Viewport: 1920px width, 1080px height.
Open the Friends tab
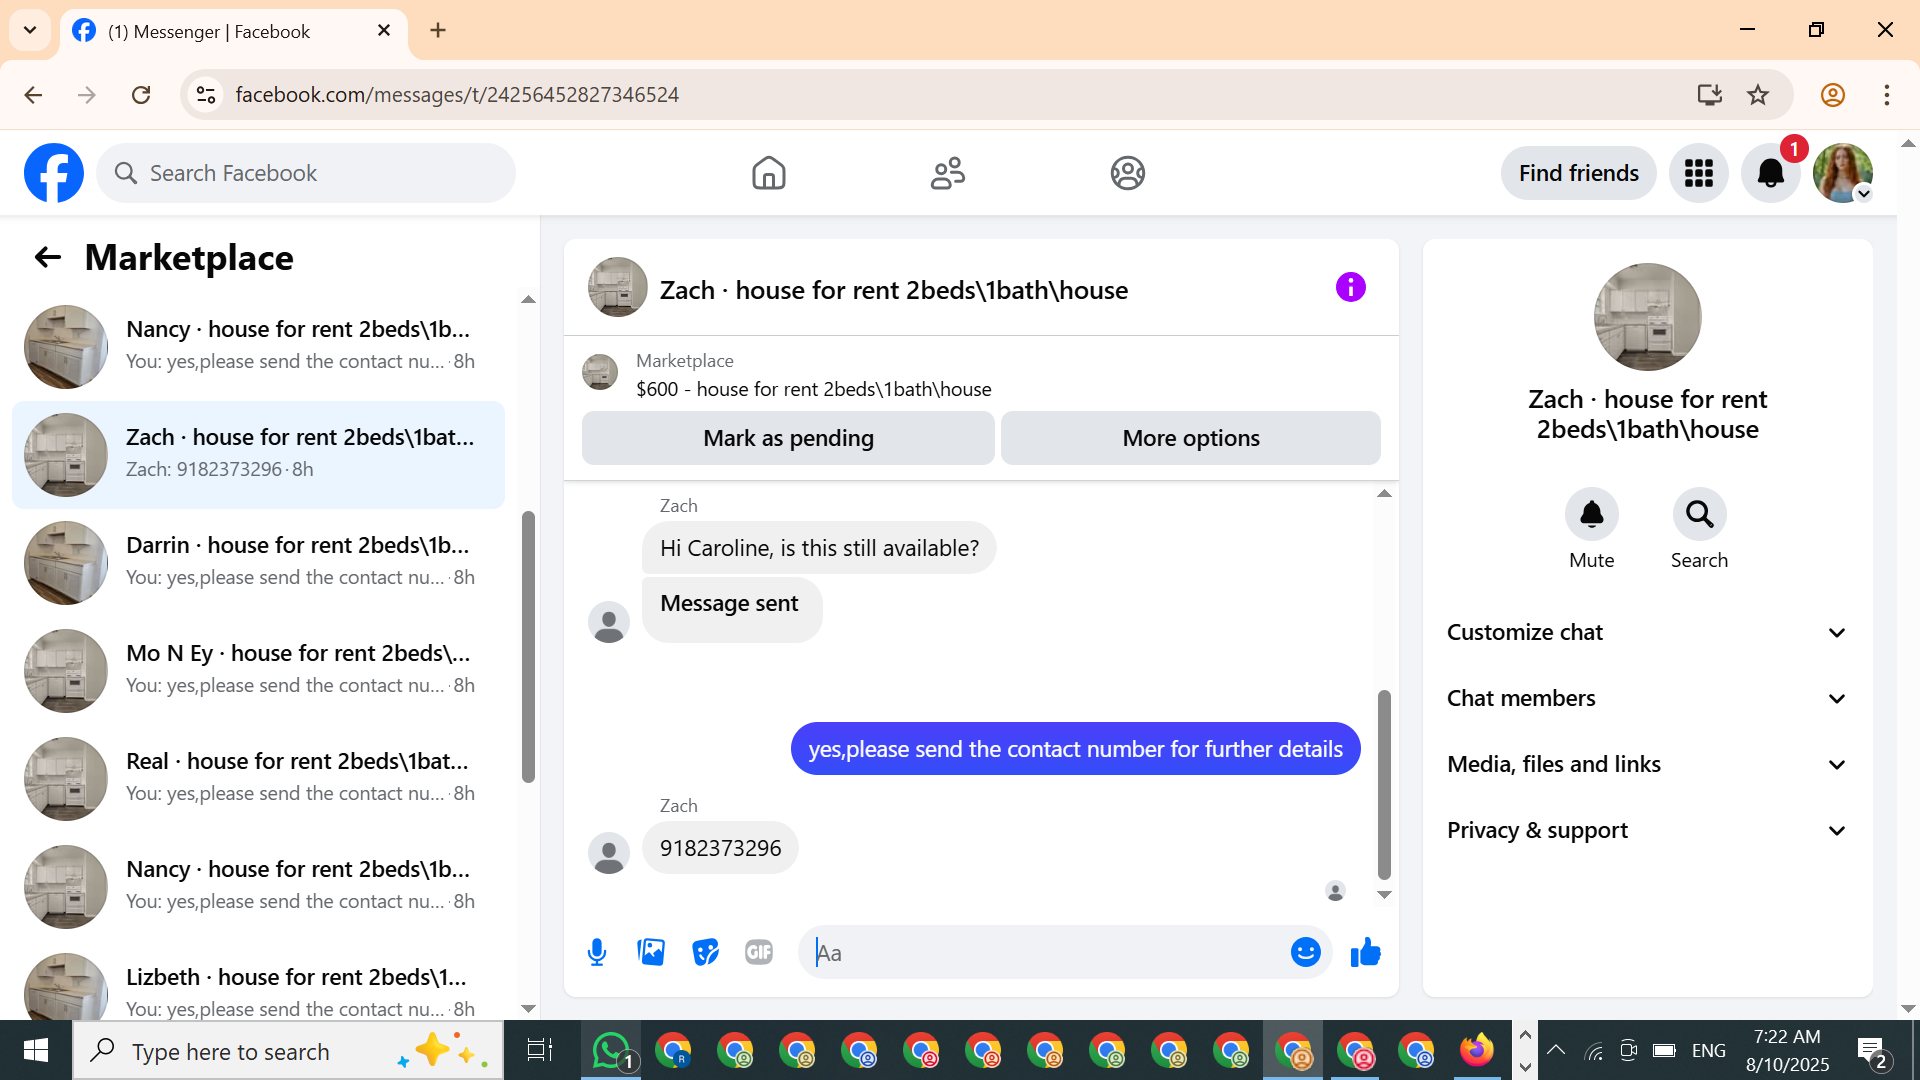(x=947, y=173)
